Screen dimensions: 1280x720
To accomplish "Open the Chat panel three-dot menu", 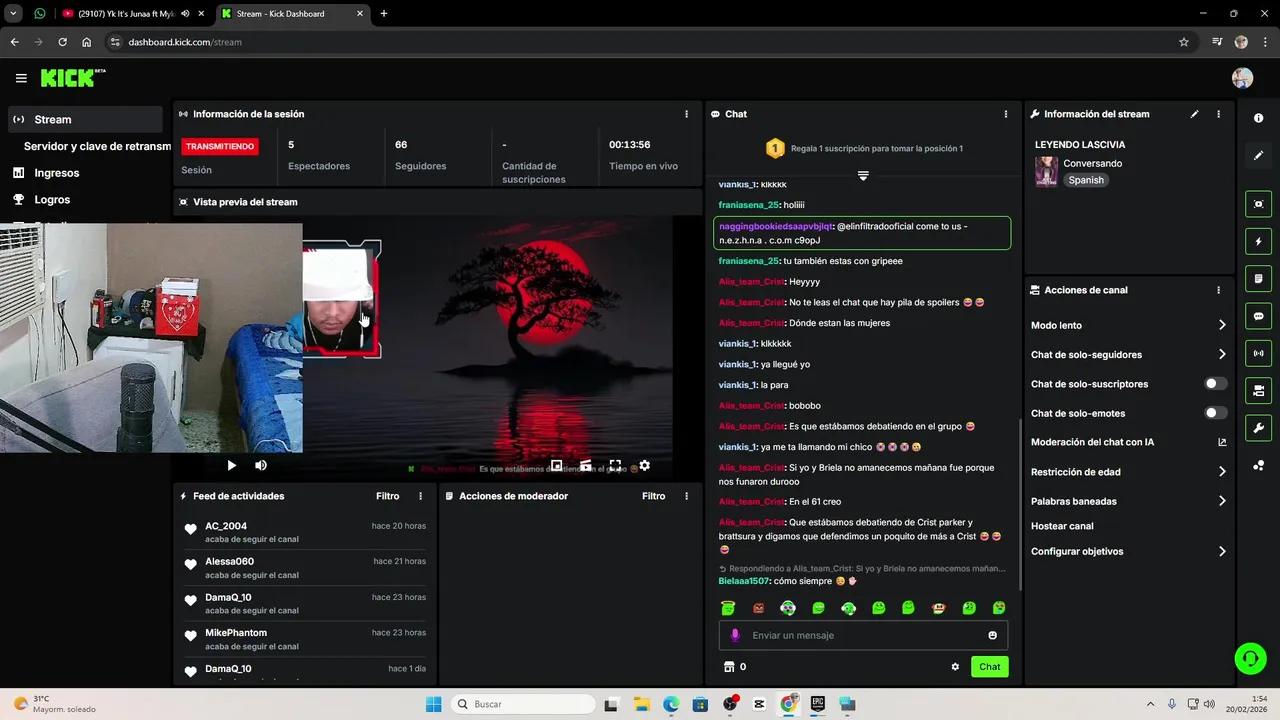I will coord(1006,114).
